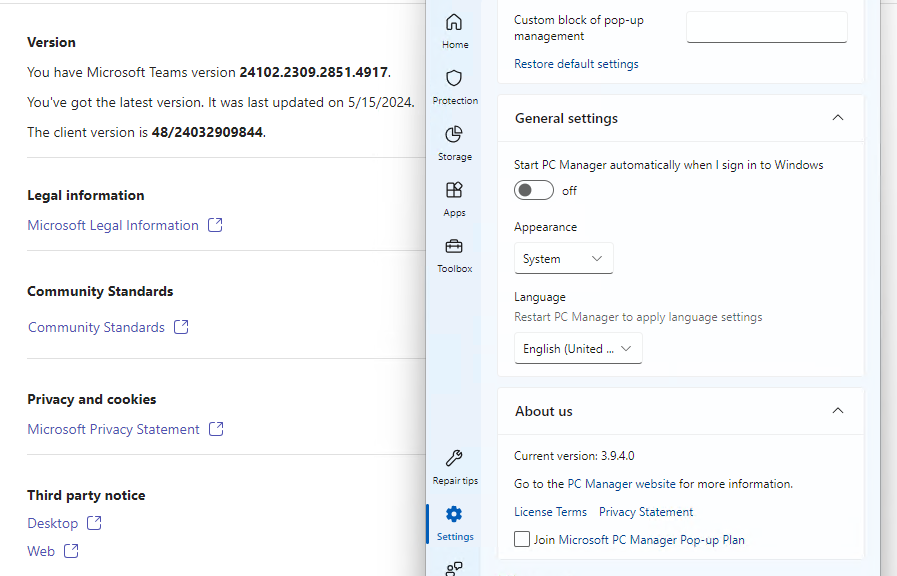
Task: Toggle Start PC Manager automatically switch
Action: 533,190
